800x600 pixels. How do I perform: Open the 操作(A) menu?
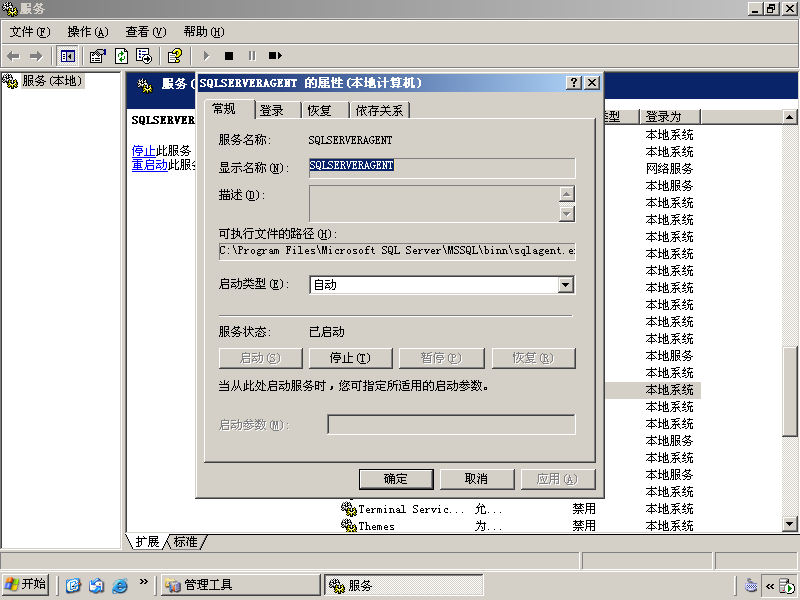pyautogui.click(x=88, y=32)
